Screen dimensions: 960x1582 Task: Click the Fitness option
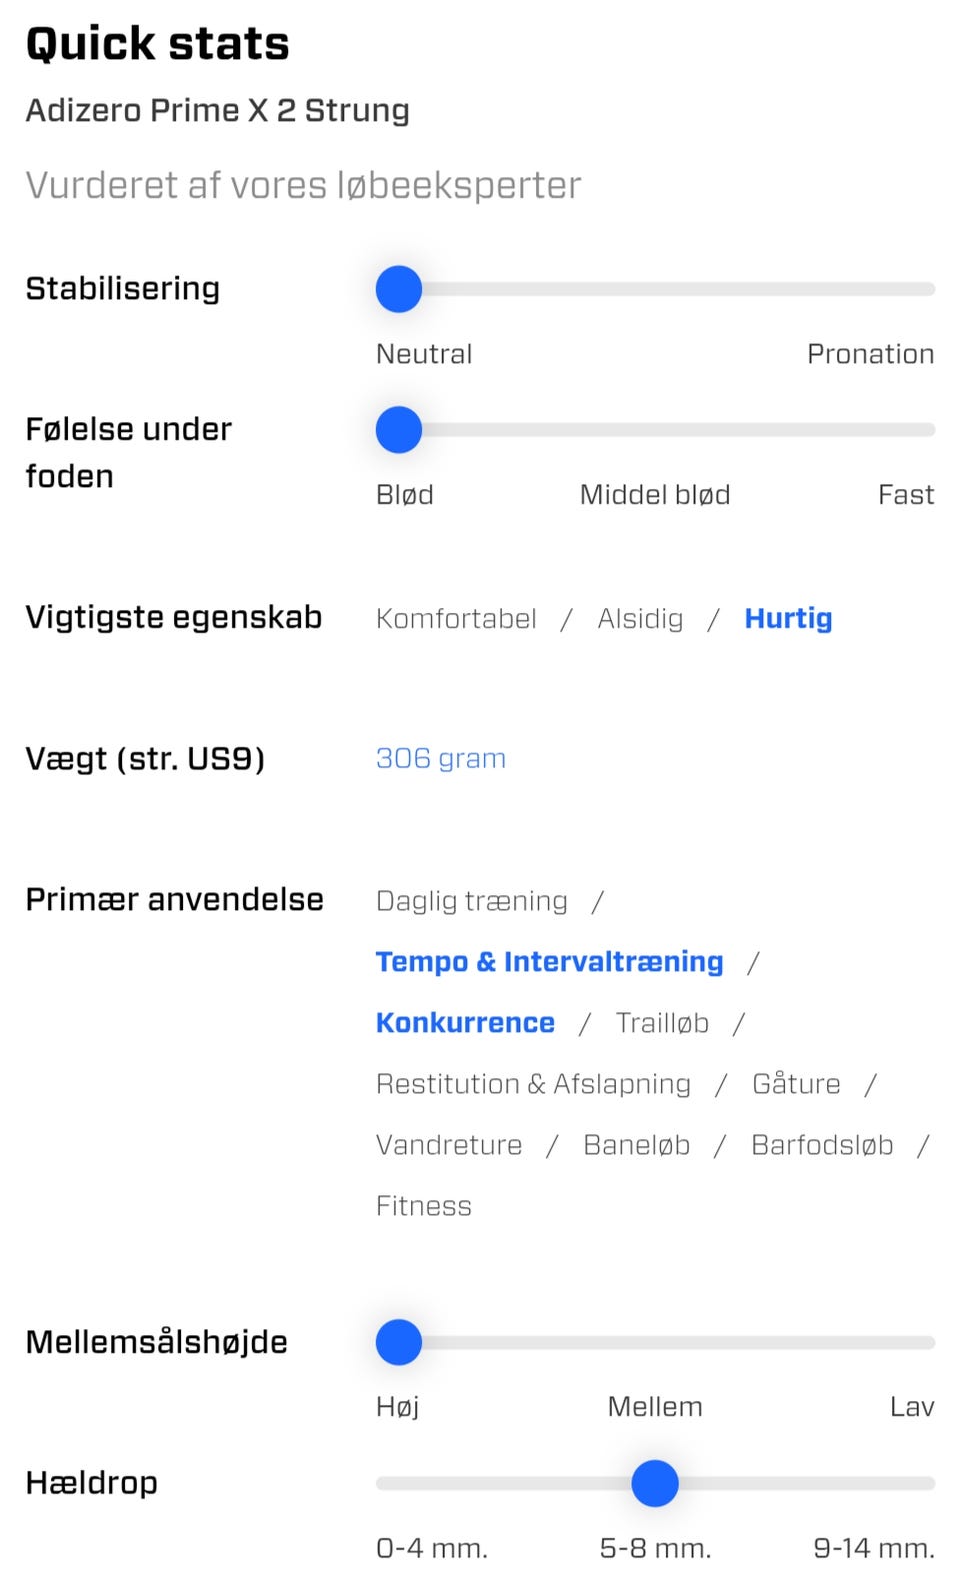(x=423, y=1205)
